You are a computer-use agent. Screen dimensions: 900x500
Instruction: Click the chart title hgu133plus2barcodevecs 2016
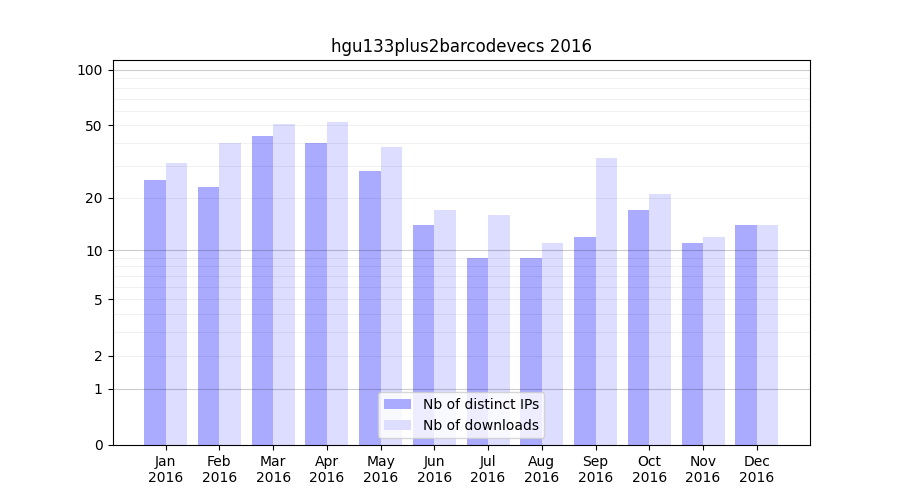click(x=461, y=46)
